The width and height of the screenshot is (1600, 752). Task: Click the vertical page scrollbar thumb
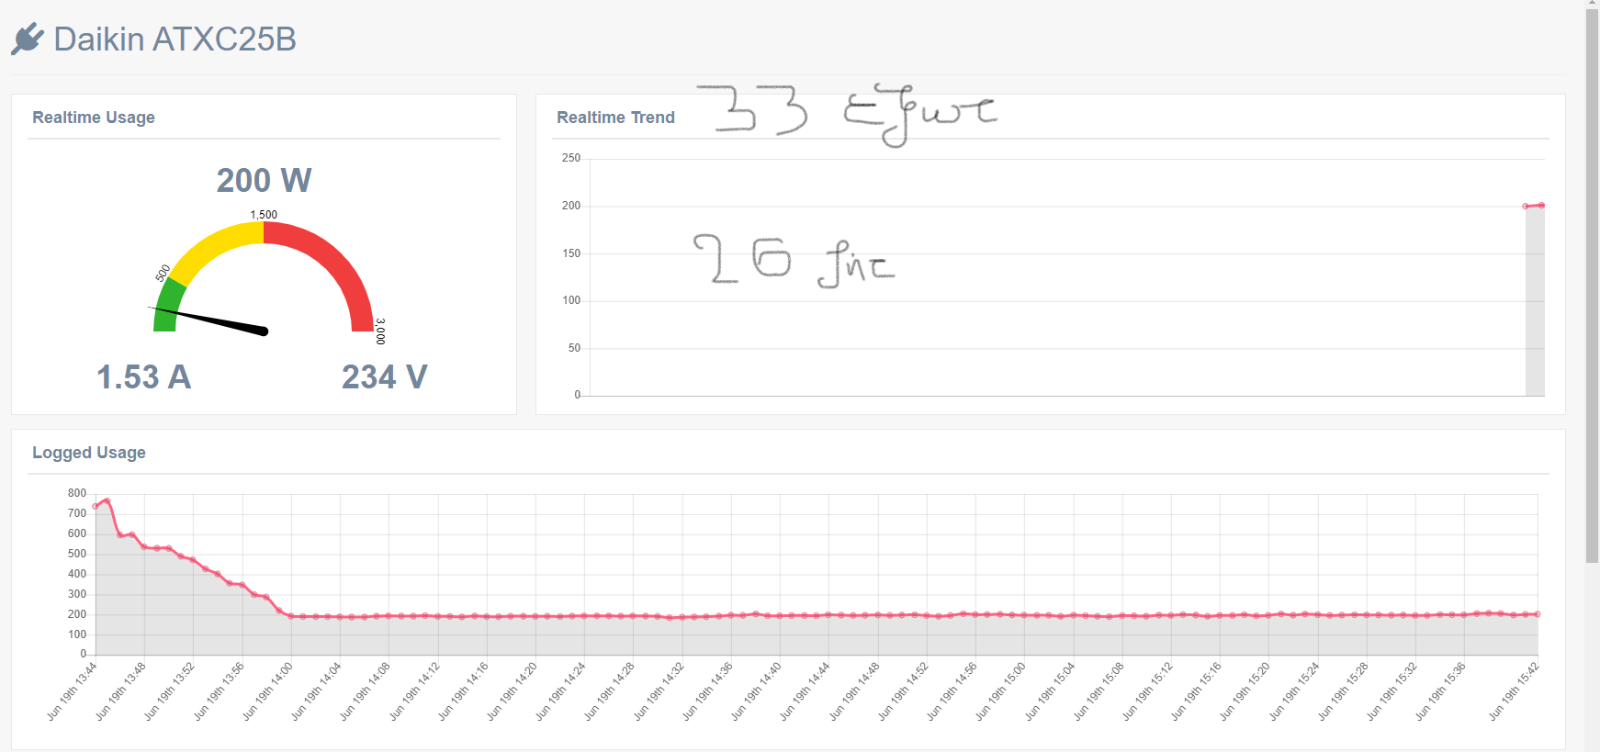click(x=1592, y=286)
